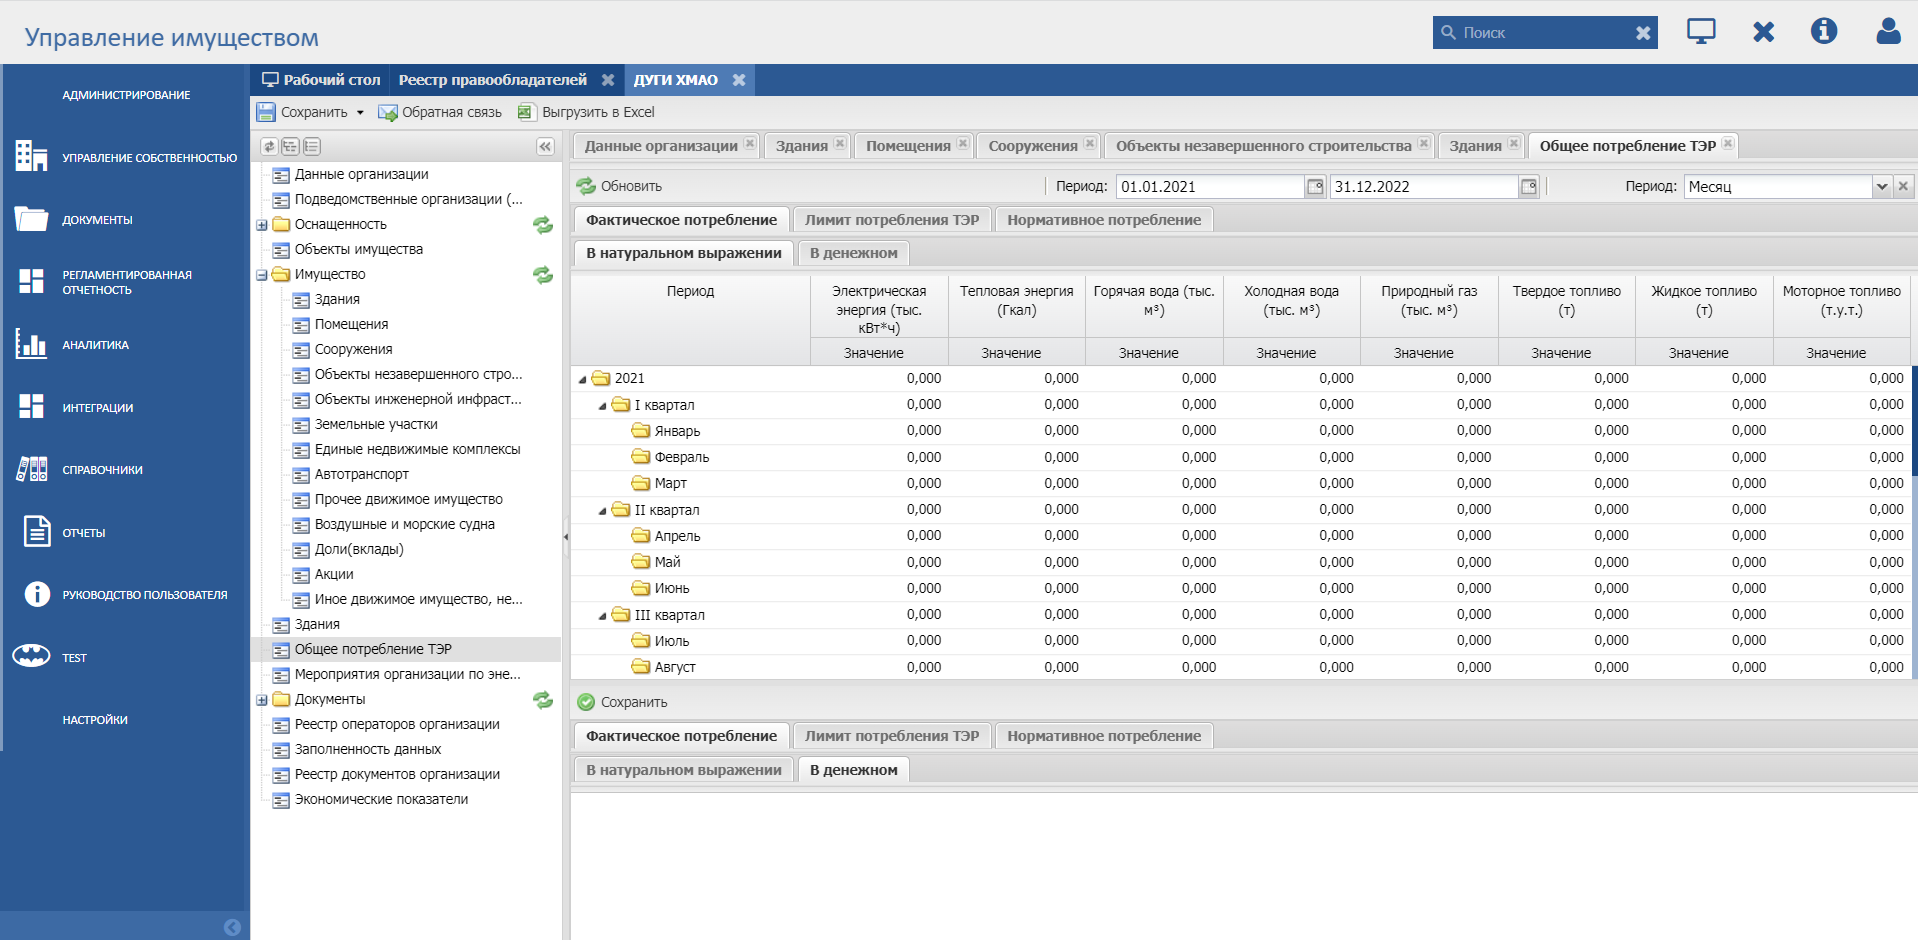This screenshot has width=1918, height=940.
Task: Collapse the tree panel with double-arrow icon
Action: coord(545,147)
